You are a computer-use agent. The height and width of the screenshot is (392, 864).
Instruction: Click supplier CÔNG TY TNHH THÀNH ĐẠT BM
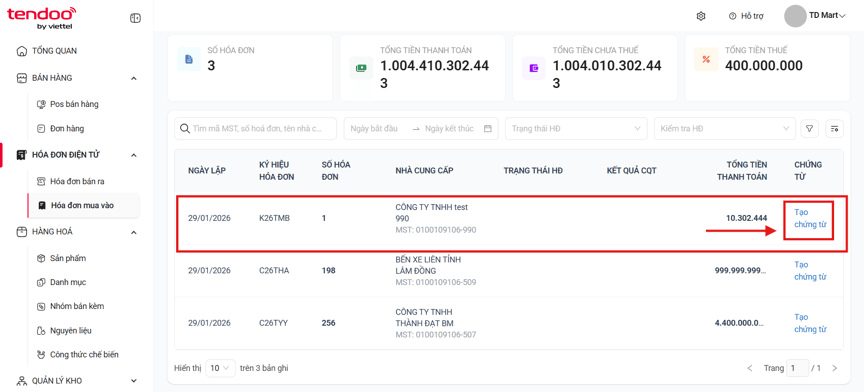pyautogui.click(x=425, y=318)
